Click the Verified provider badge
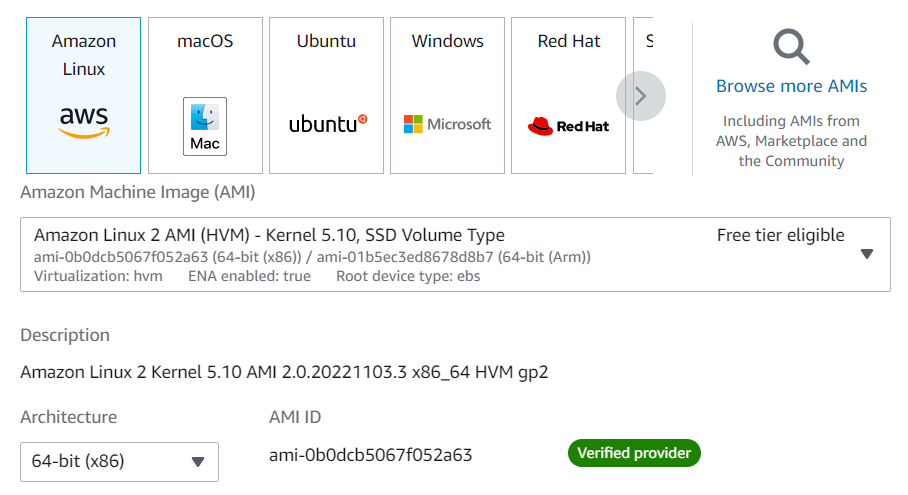Viewport: 908px width, 495px height. pyautogui.click(x=634, y=453)
